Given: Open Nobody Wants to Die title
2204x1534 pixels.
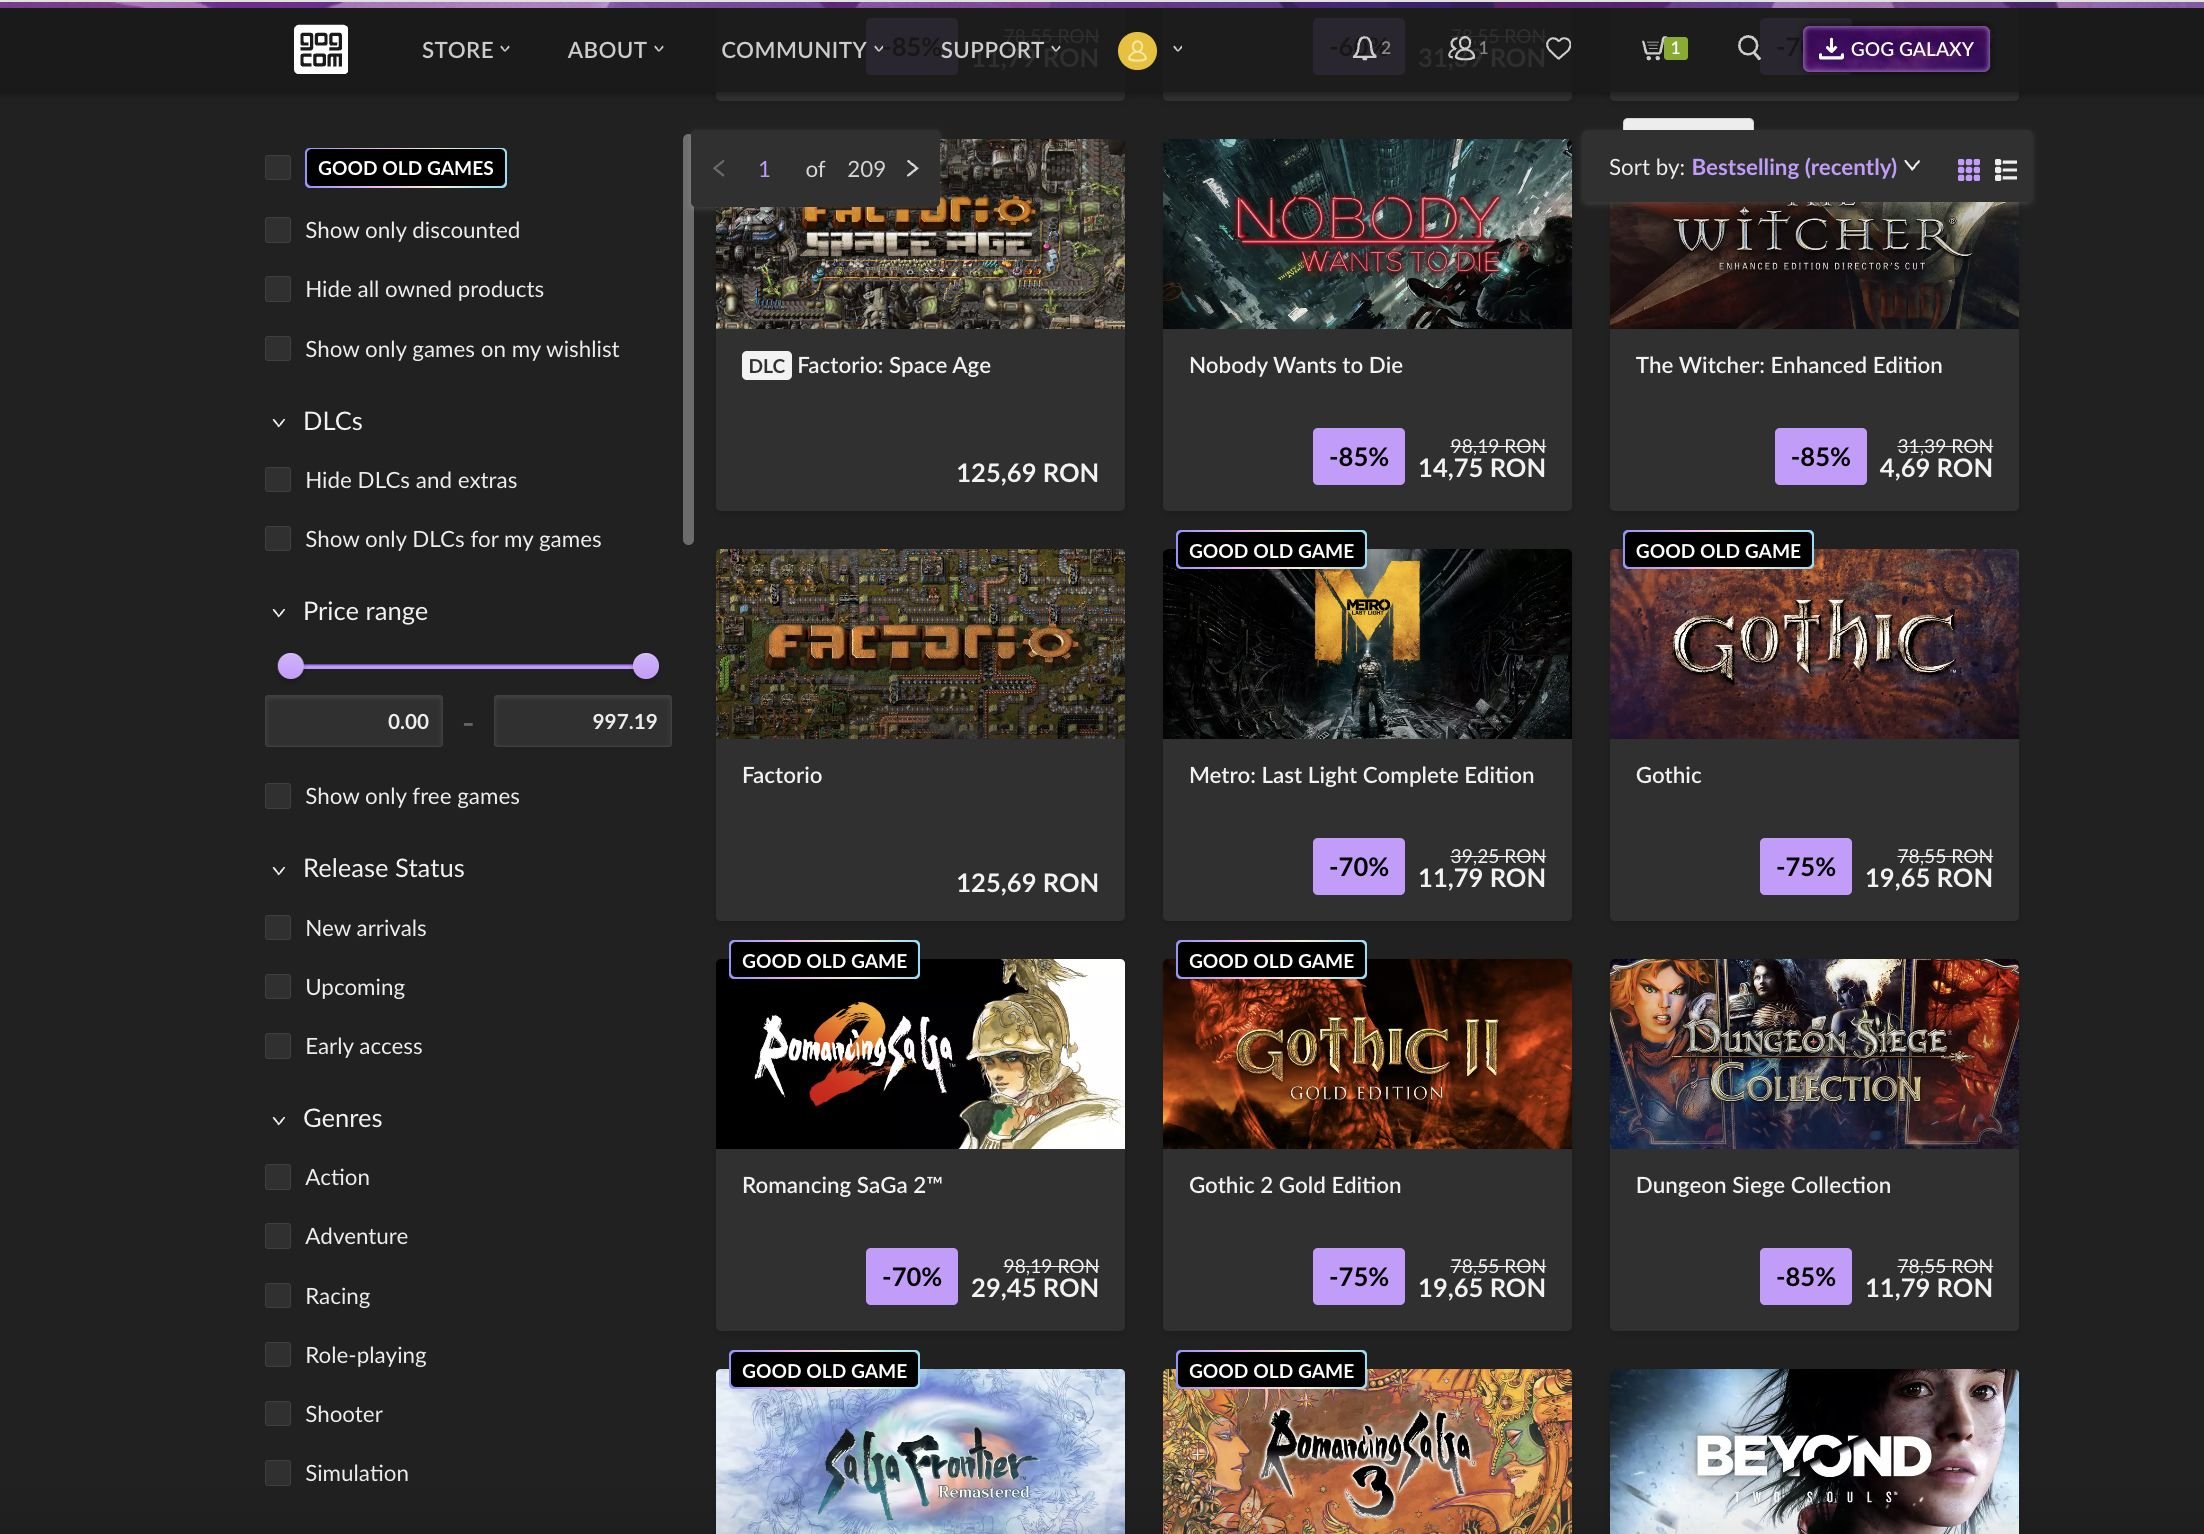Looking at the screenshot, I should tap(1295, 365).
